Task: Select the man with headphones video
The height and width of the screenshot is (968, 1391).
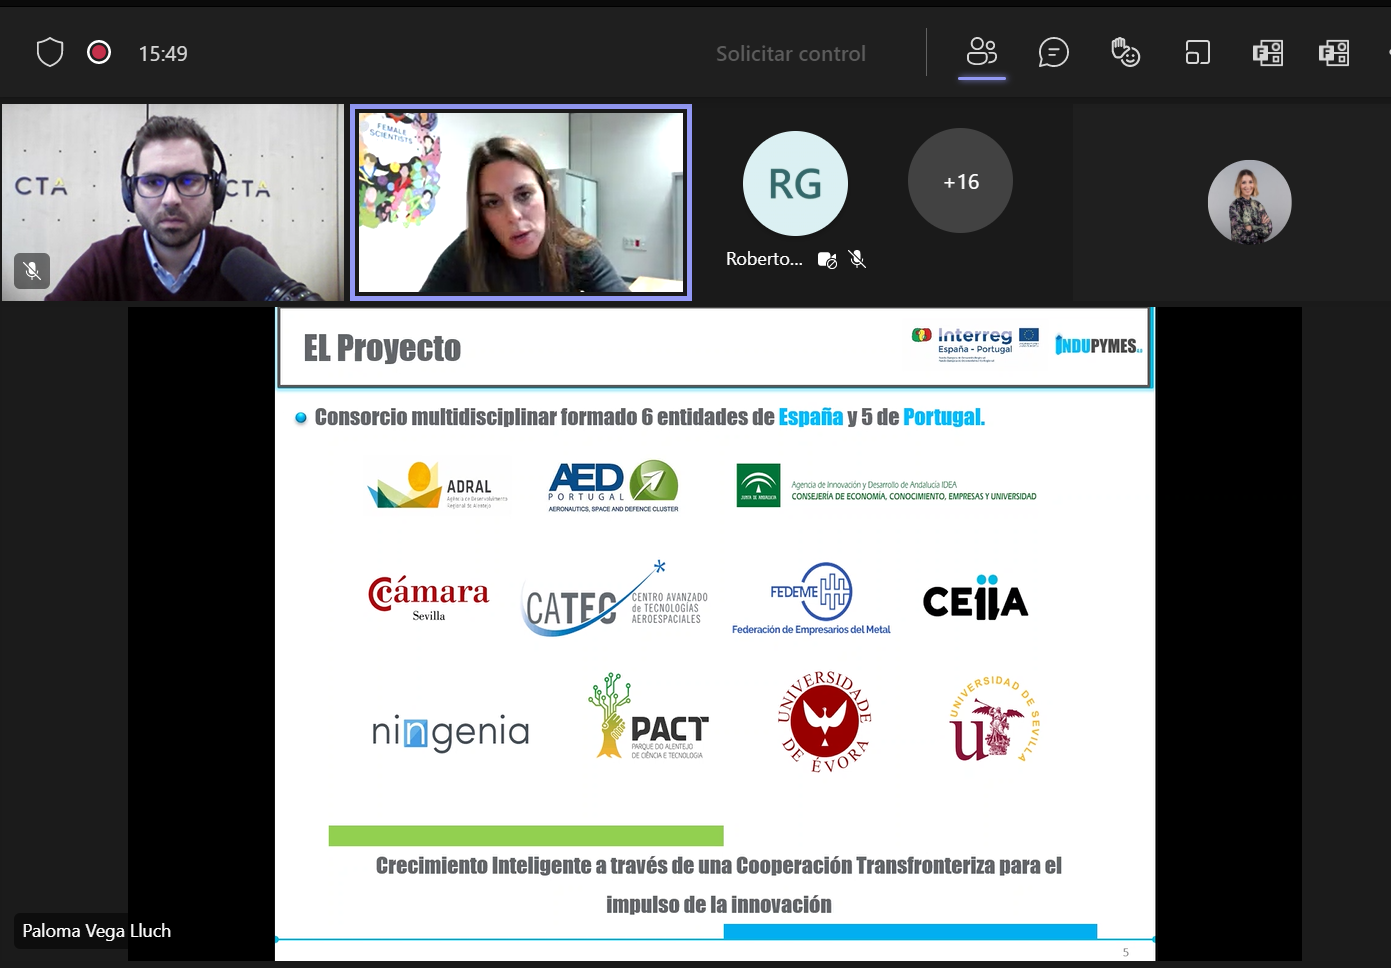Action: click(x=172, y=202)
